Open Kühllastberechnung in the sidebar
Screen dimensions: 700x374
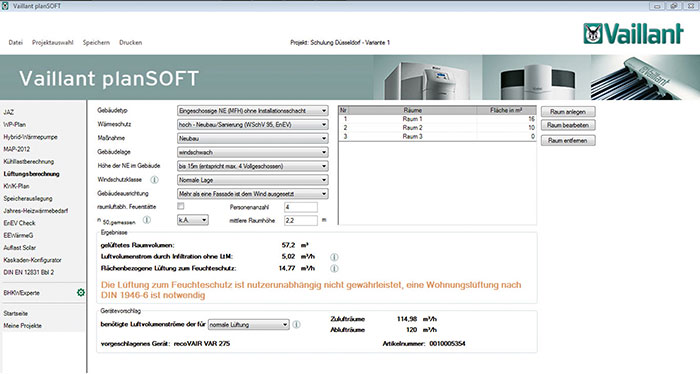(29, 162)
